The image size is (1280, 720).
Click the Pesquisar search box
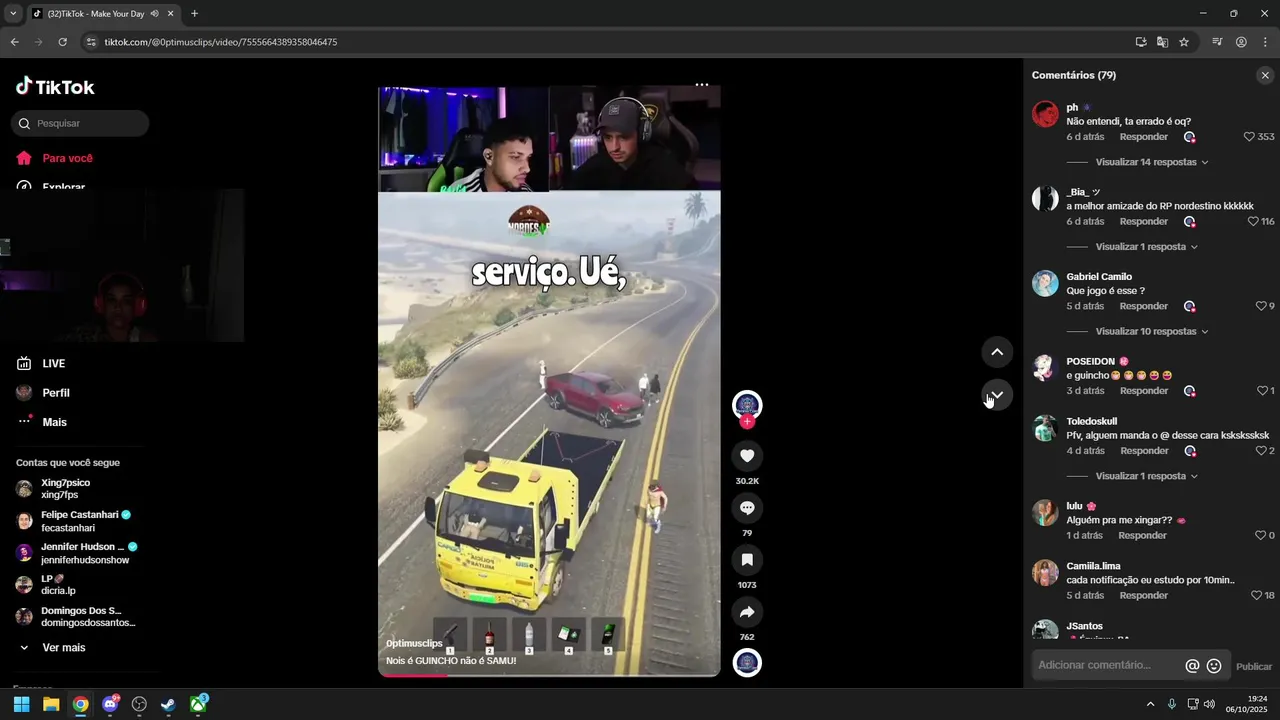(x=80, y=124)
